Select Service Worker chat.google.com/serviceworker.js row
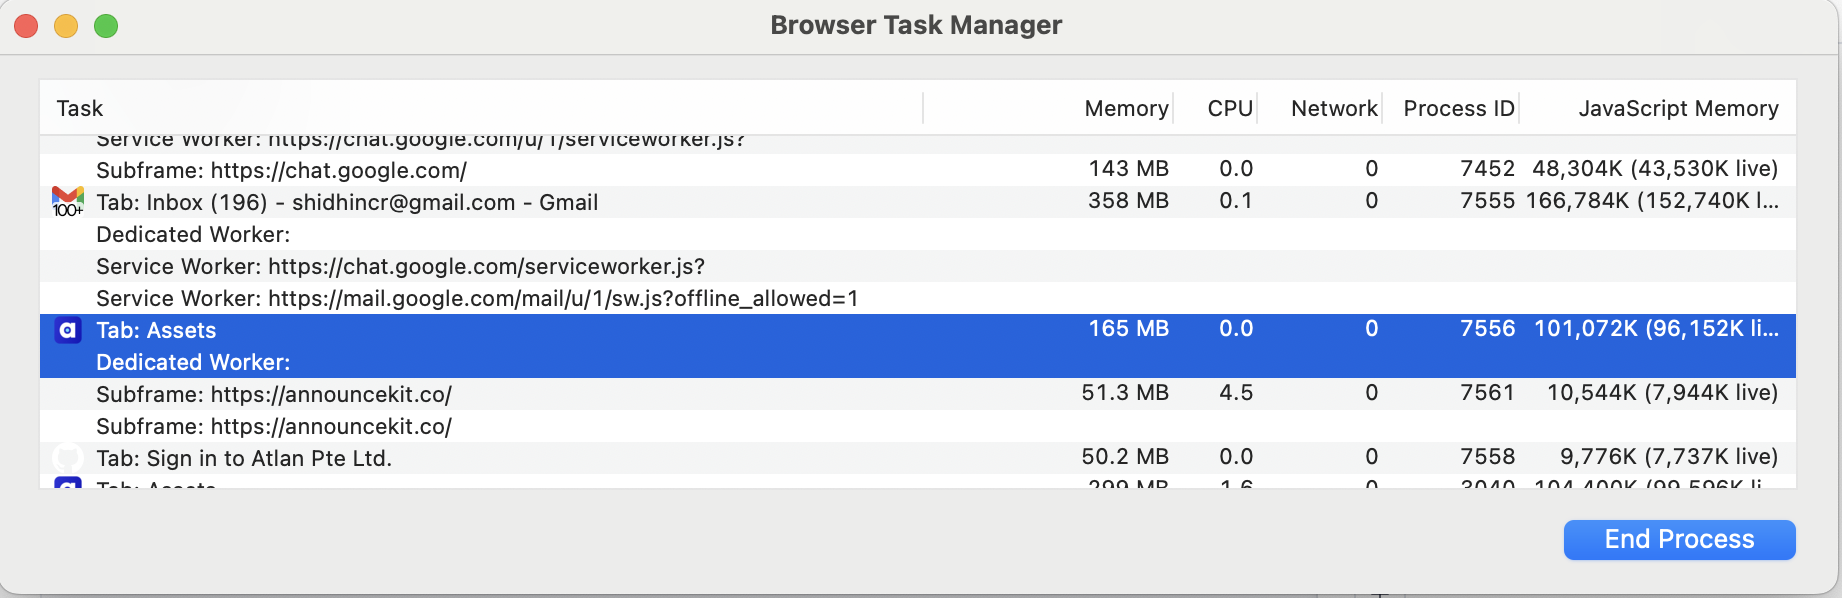Image resolution: width=1842 pixels, height=598 pixels. pos(918,266)
